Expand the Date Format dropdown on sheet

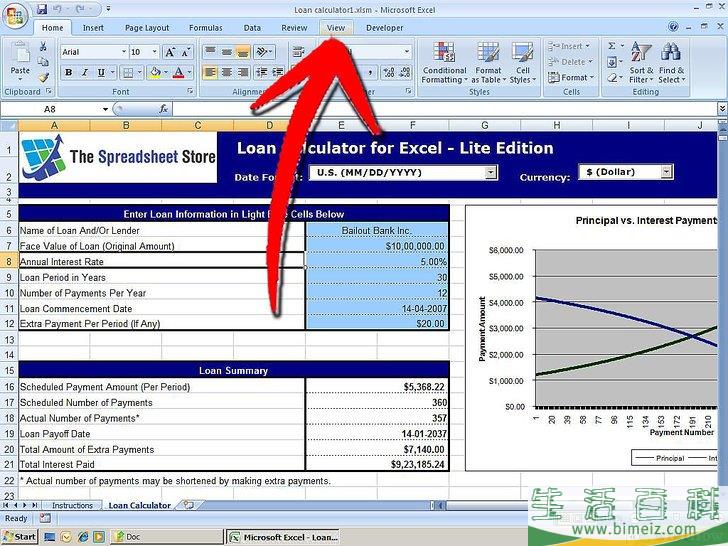point(490,172)
